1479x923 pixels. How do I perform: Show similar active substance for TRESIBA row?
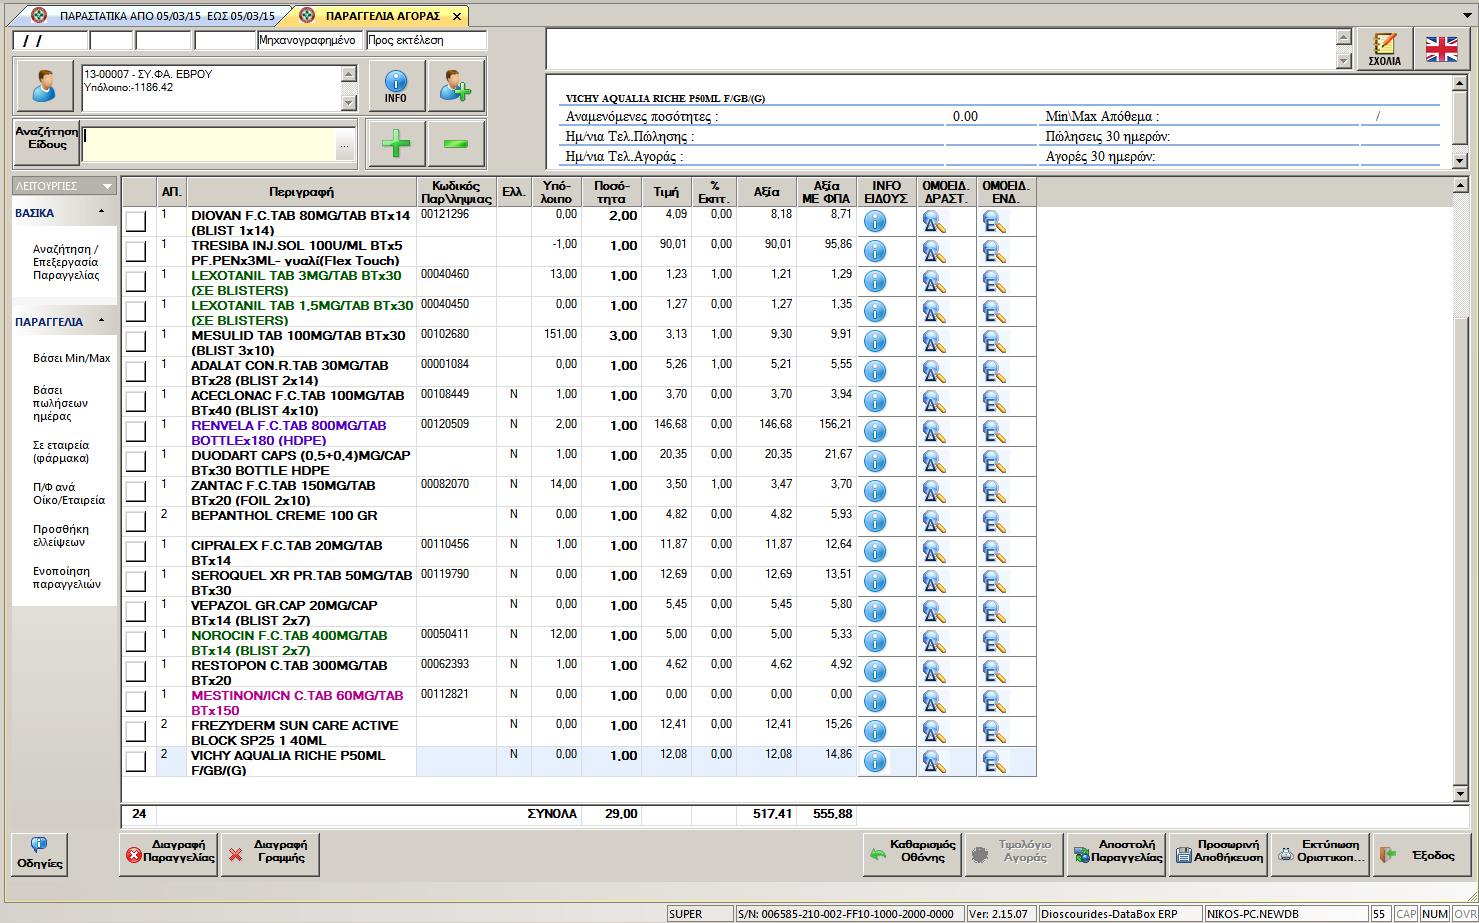pos(934,252)
